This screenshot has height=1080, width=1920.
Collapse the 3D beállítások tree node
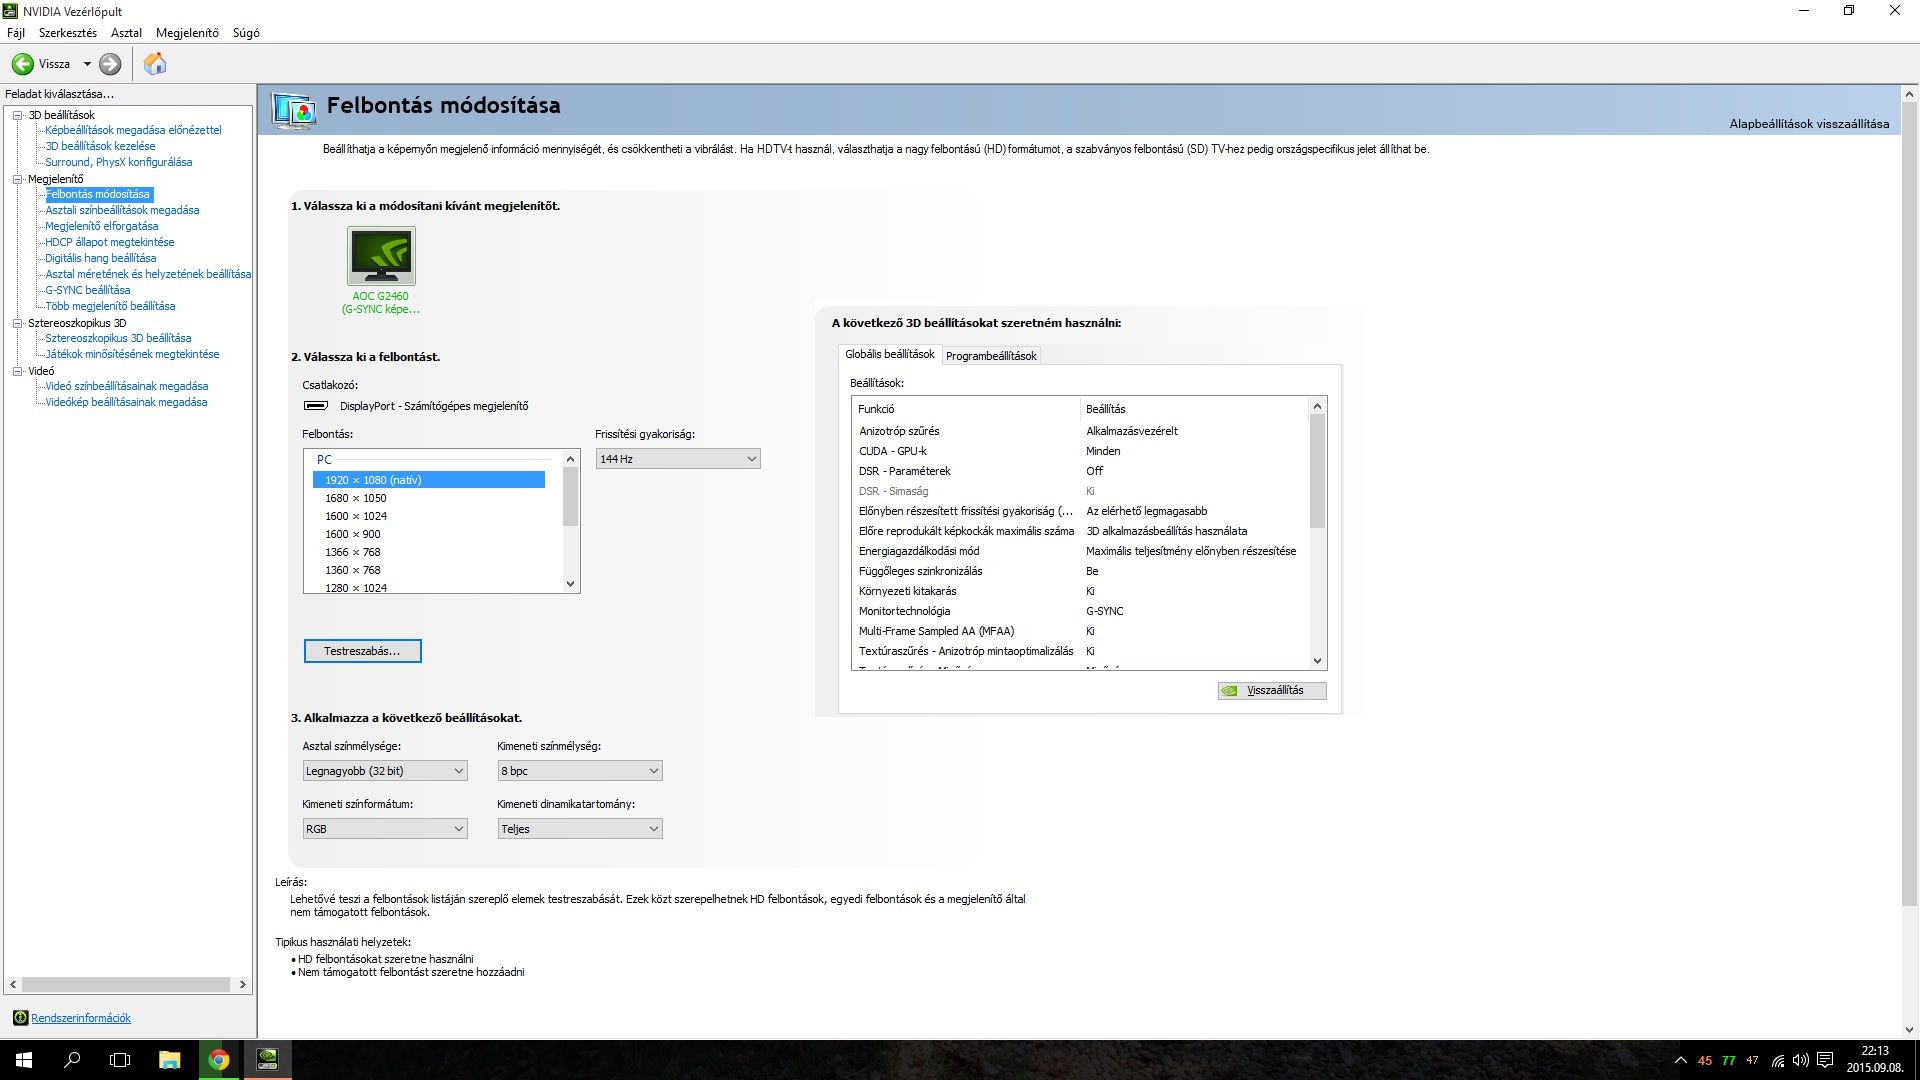point(17,115)
